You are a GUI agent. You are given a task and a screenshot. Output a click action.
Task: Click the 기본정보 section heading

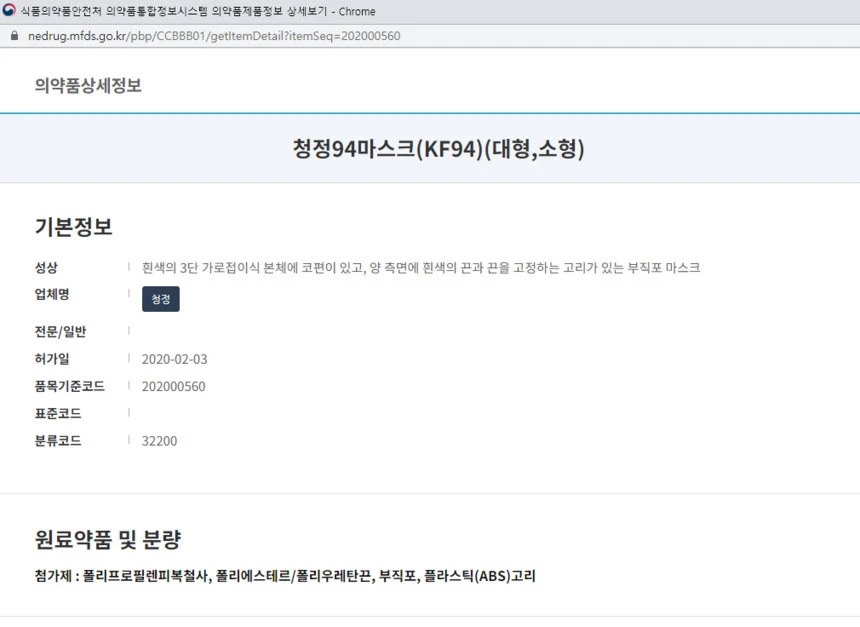pyautogui.click(x=74, y=227)
